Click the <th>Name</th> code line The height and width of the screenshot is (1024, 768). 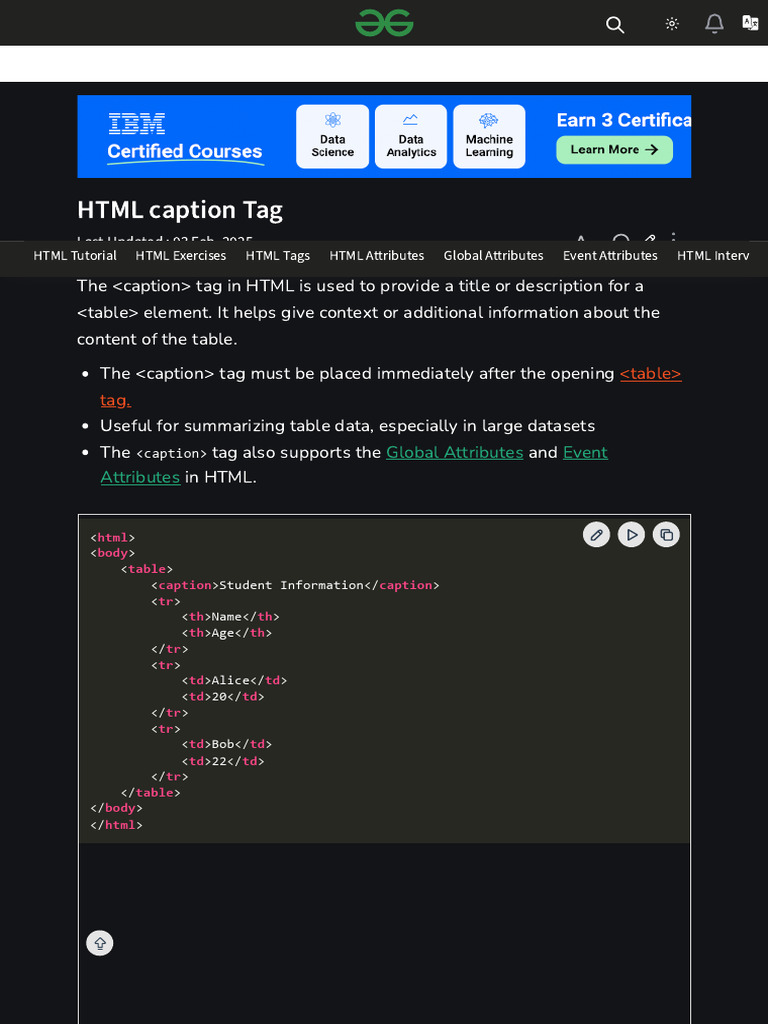(x=231, y=616)
